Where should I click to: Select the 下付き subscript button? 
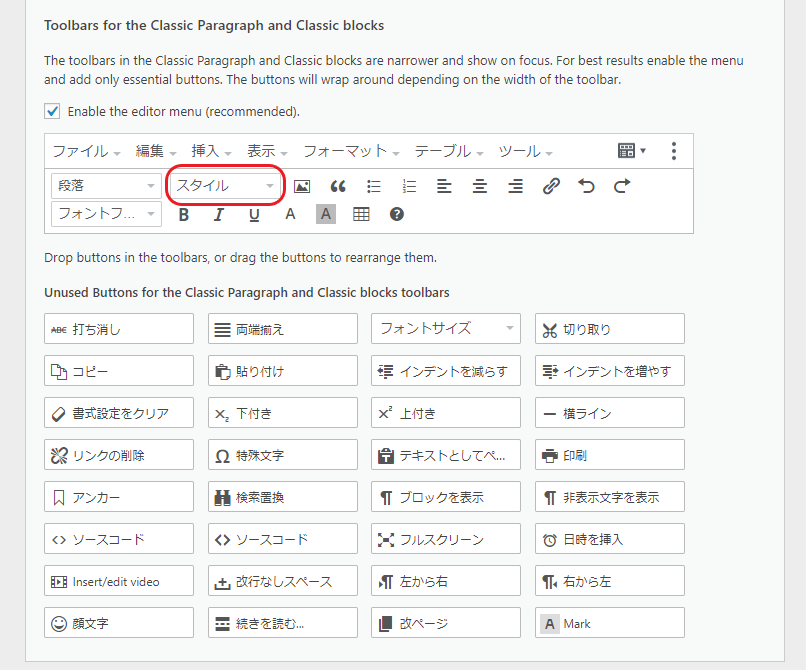point(283,412)
